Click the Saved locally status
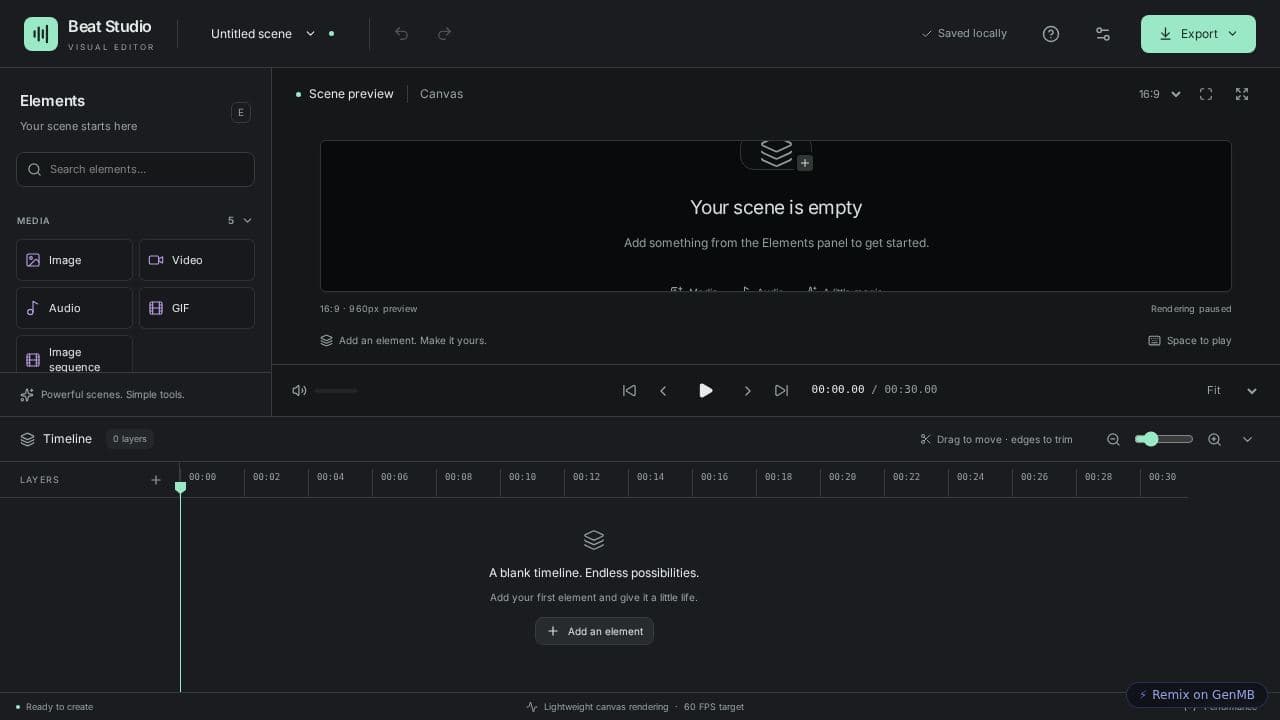This screenshot has width=1280, height=720. pyautogui.click(x=964, y=34)
